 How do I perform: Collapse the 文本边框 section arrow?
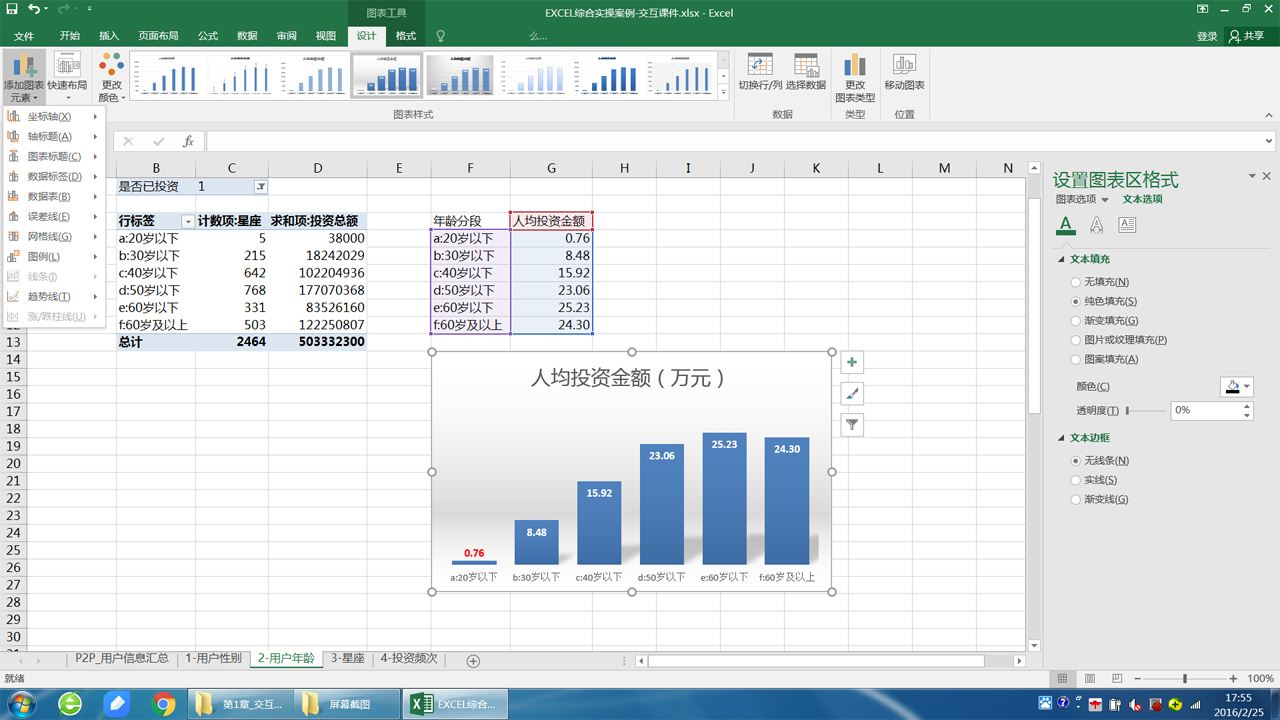coord(1062,438)
